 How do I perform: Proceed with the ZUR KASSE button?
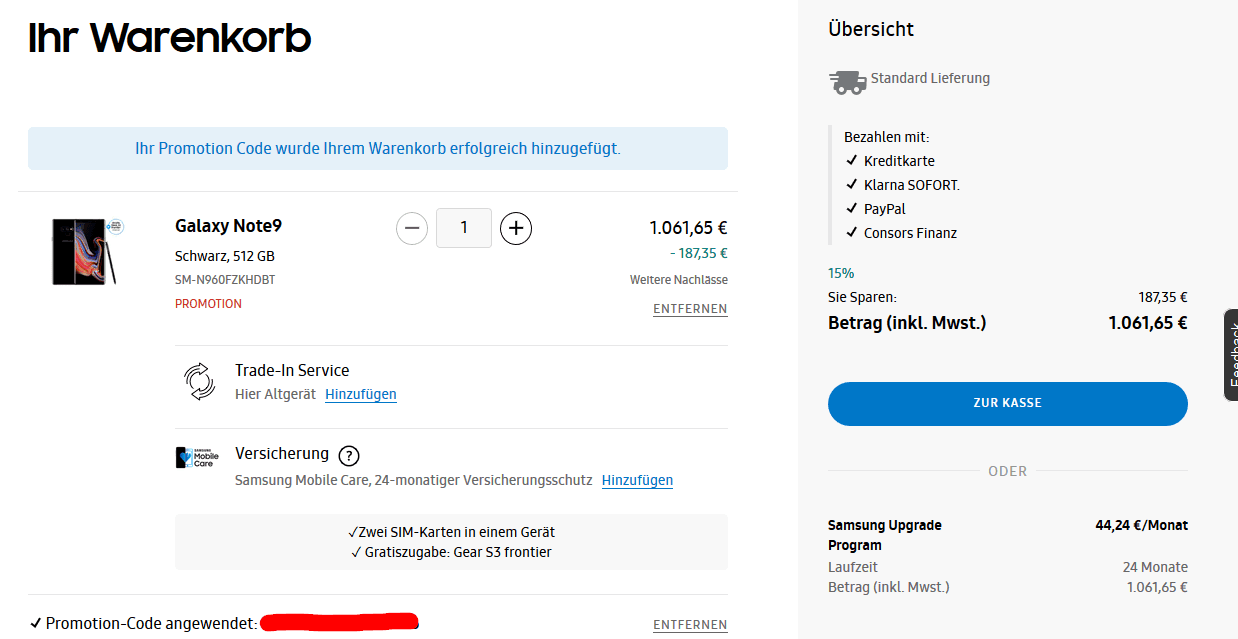tap(1008, 404)
